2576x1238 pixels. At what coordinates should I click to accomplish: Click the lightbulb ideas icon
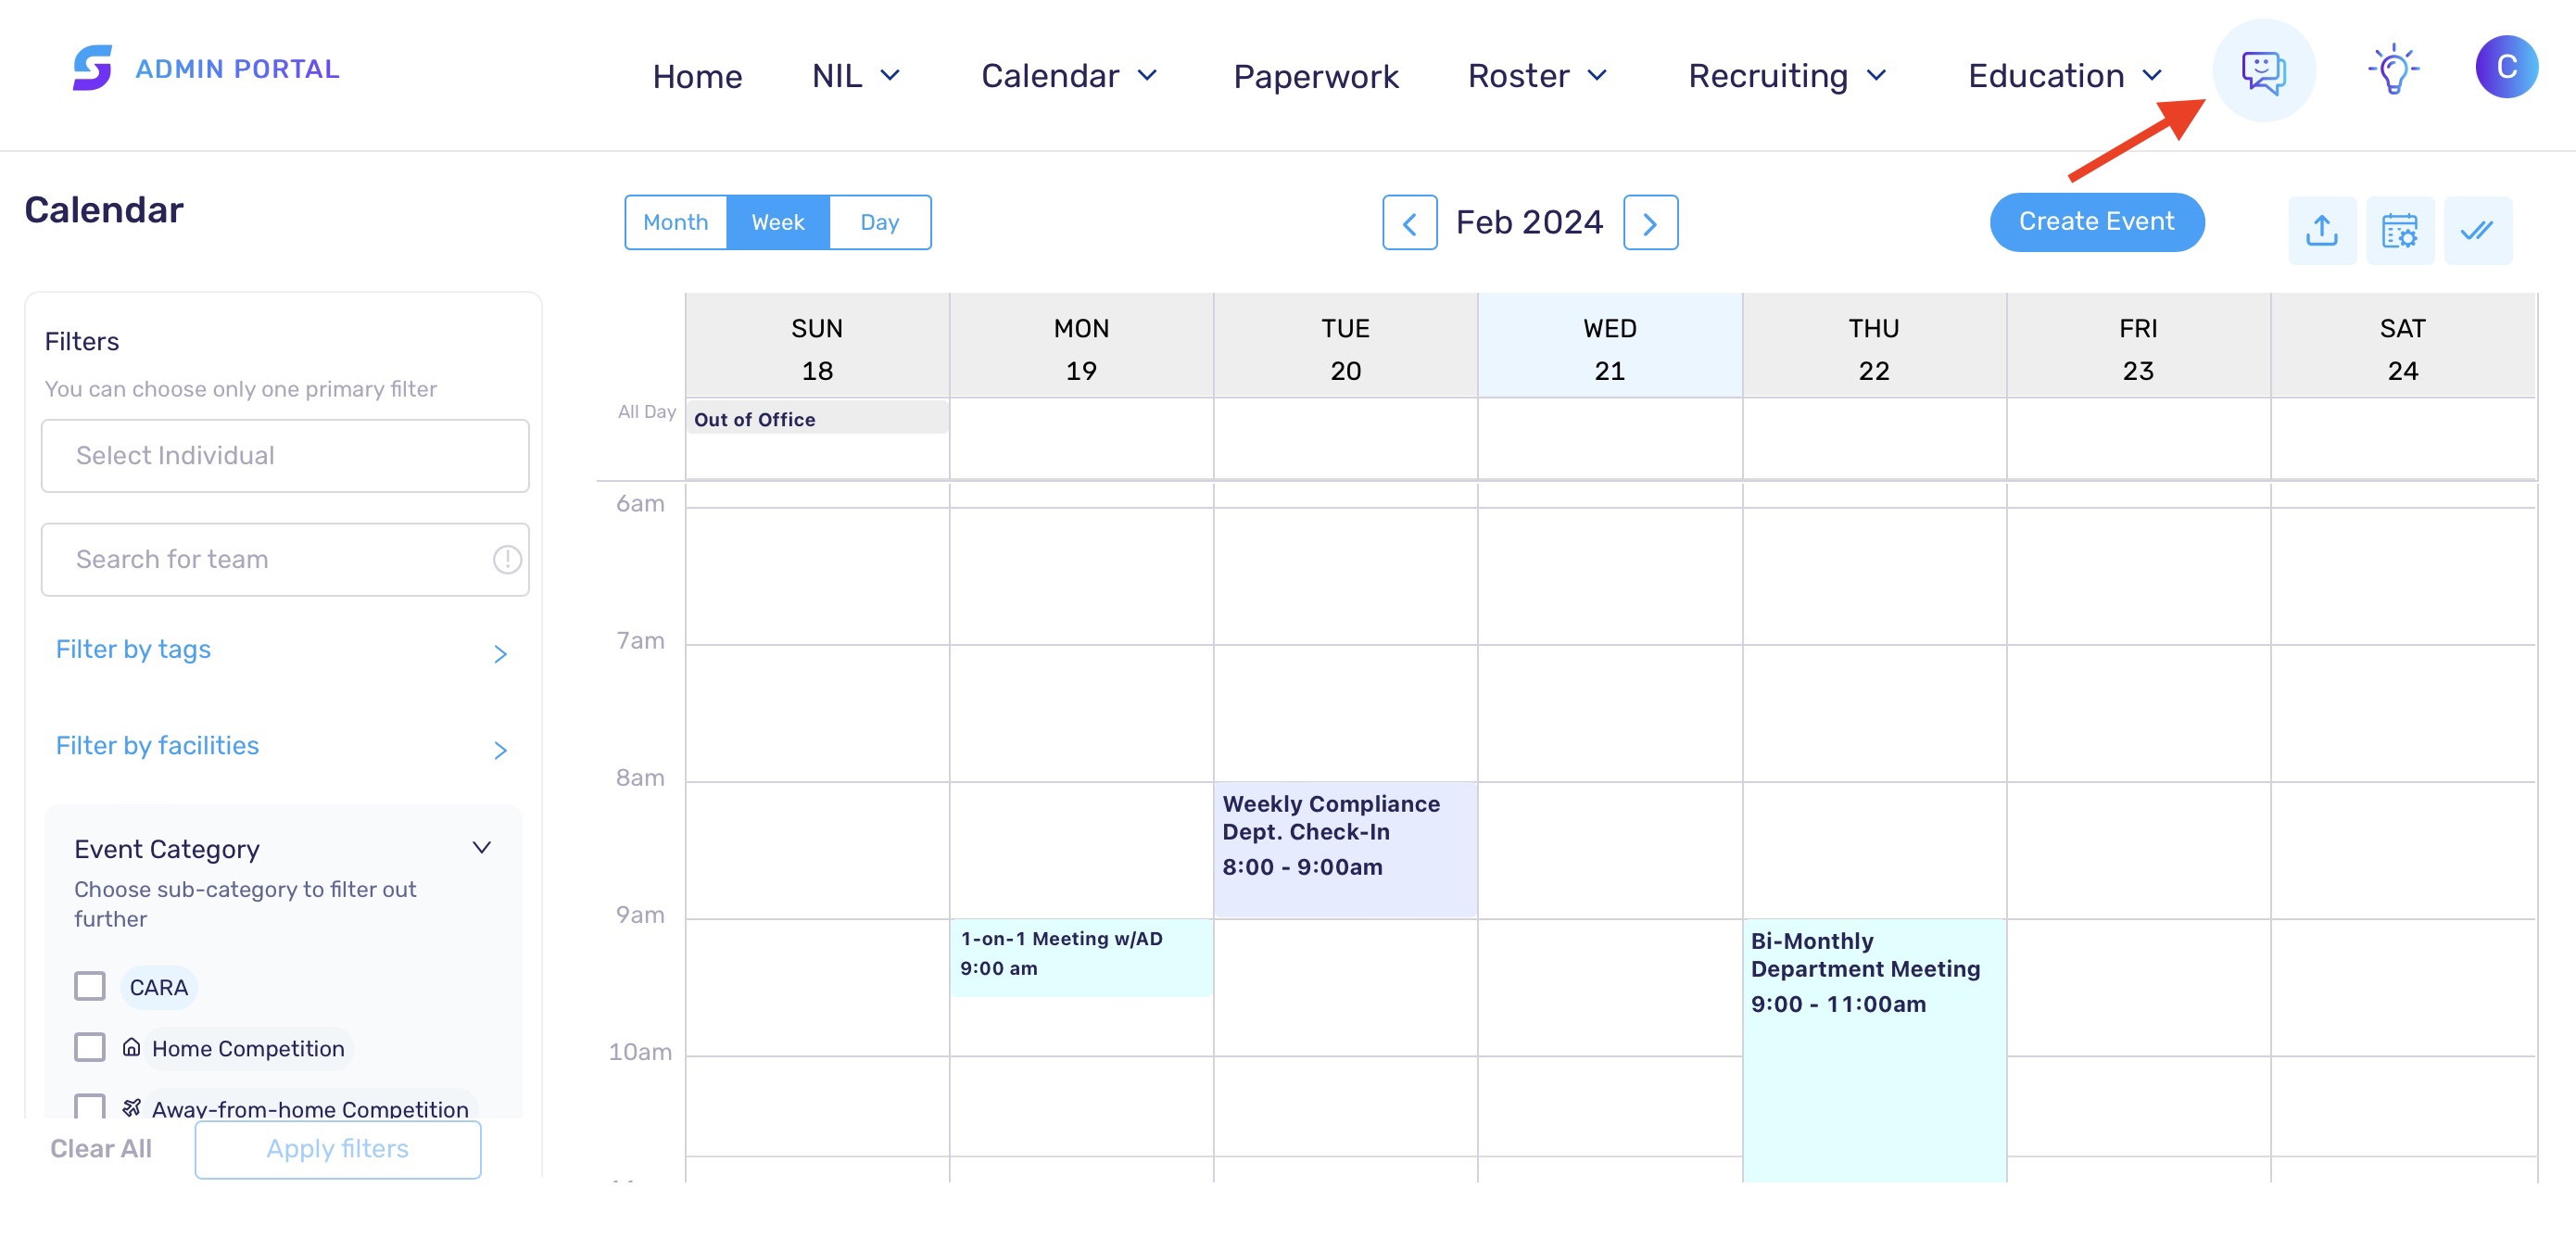2393,69
